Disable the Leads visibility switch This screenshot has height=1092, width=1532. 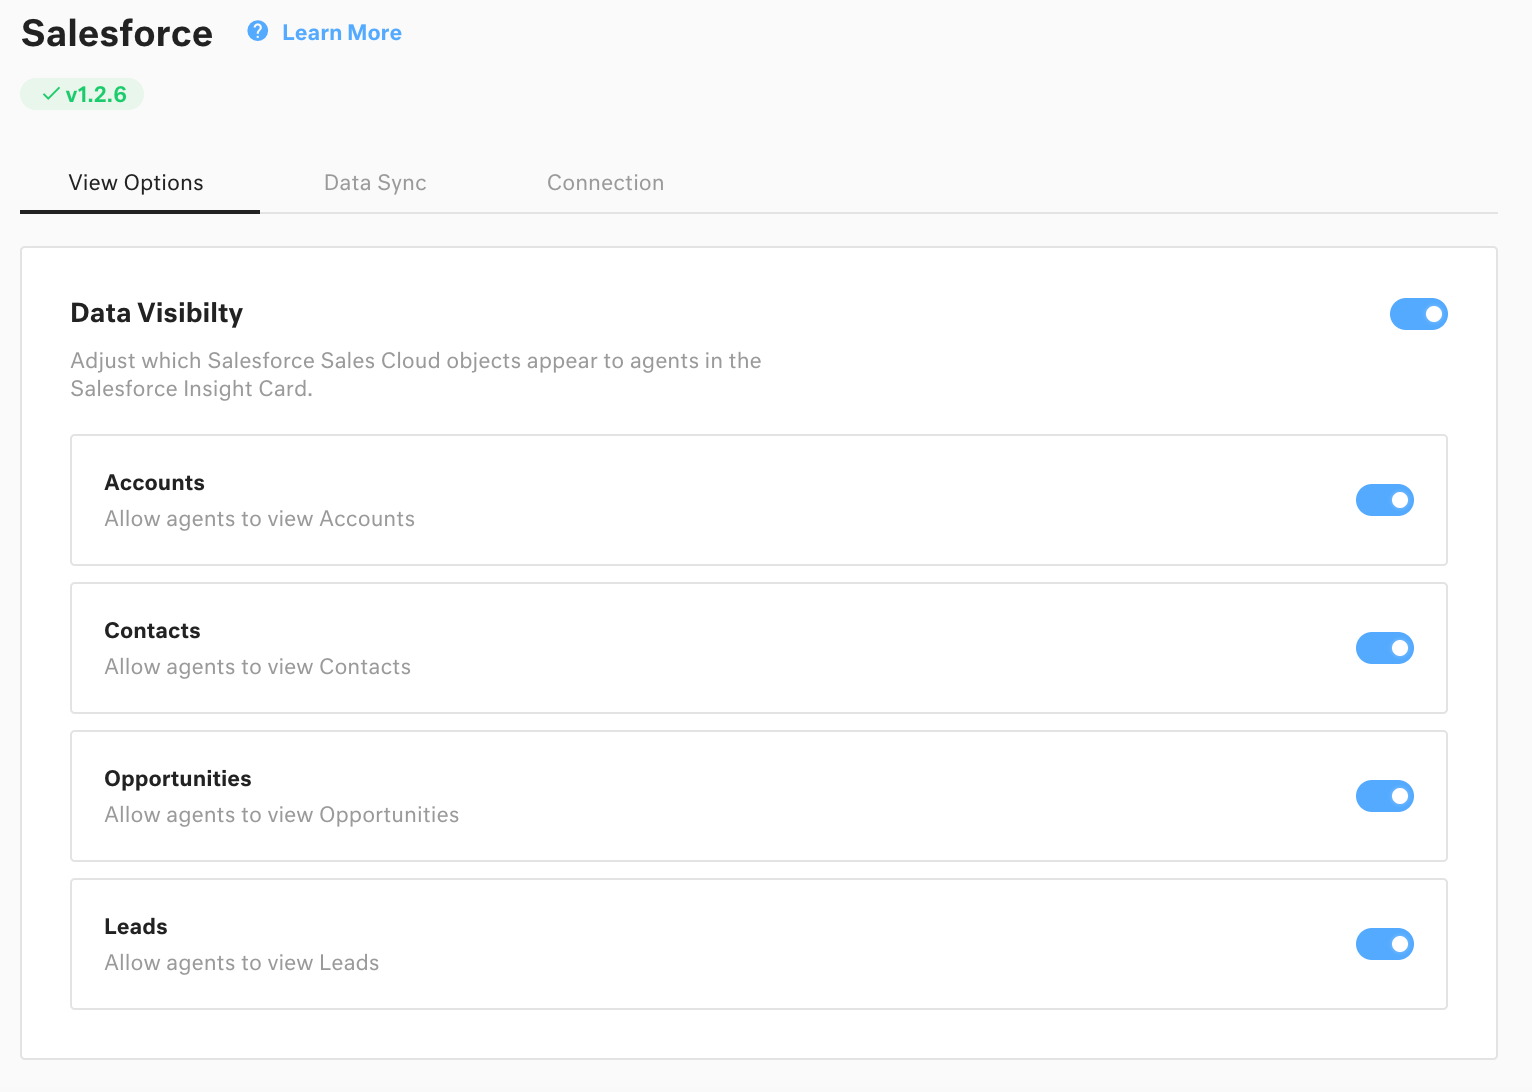point(1385,944)
